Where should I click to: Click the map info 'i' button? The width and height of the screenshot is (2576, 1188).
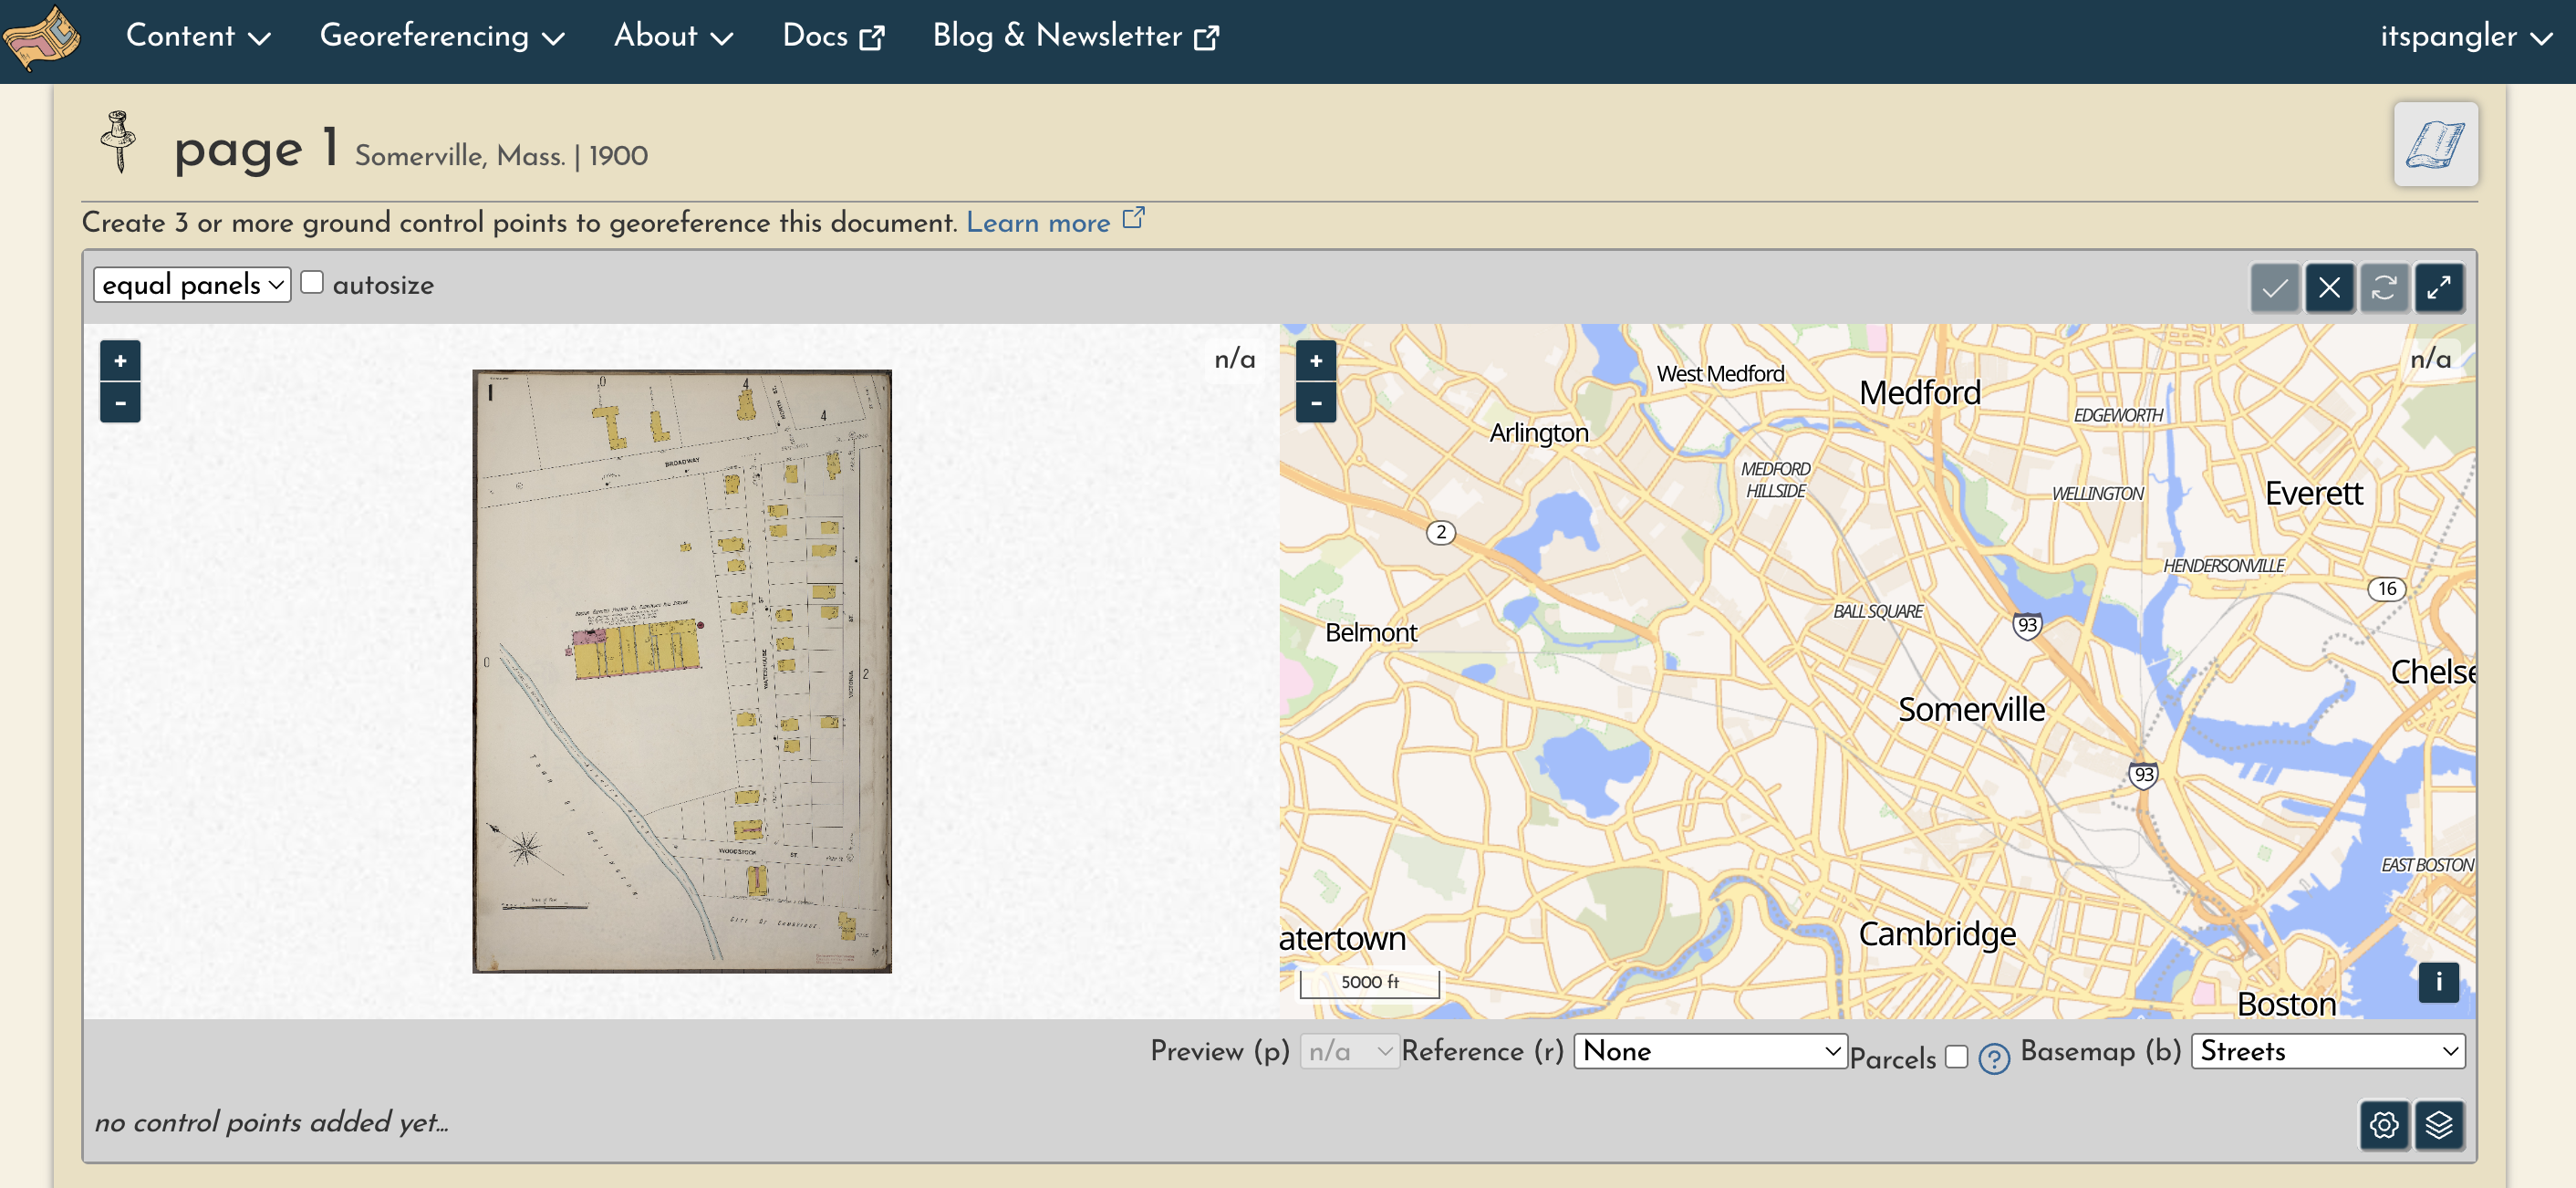click(x=2438, y=982)
